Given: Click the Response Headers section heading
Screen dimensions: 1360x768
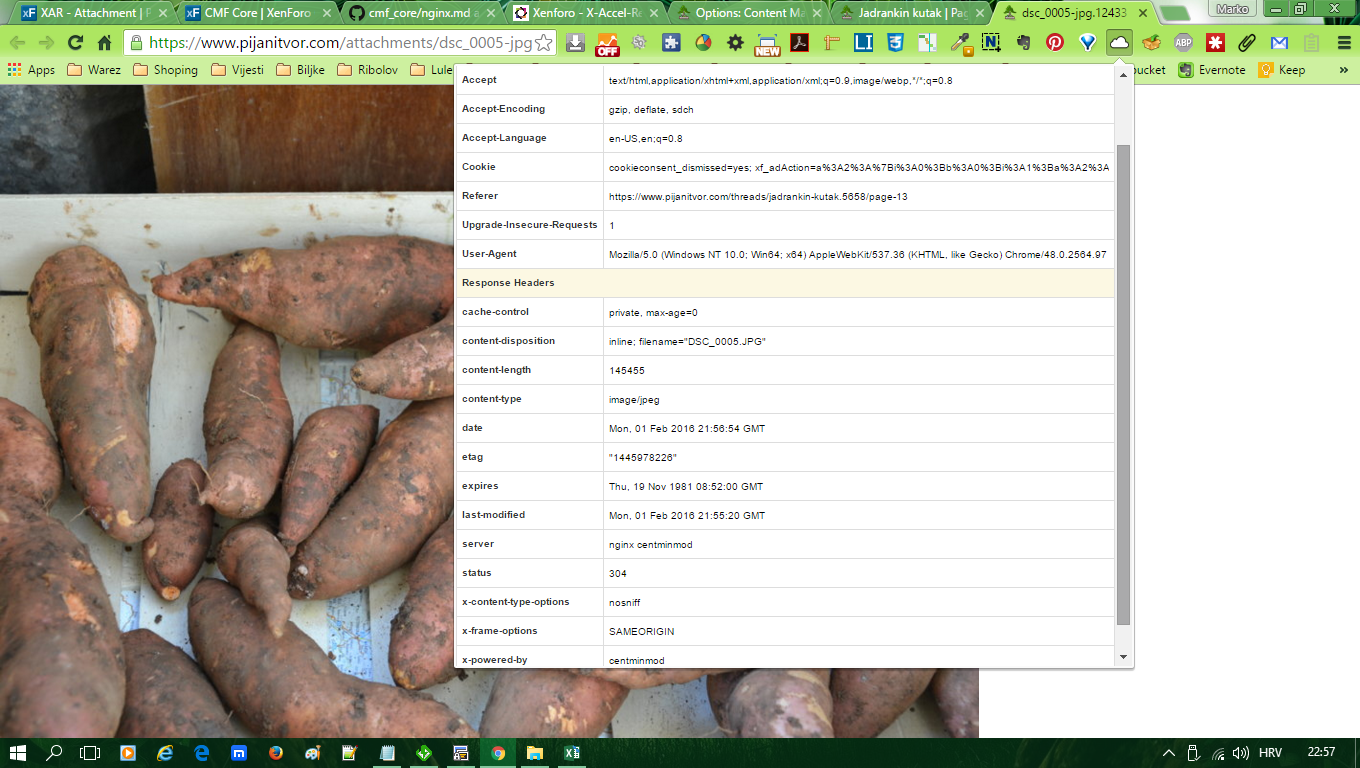Looking at the screenshot, I should tap(508, 283).
